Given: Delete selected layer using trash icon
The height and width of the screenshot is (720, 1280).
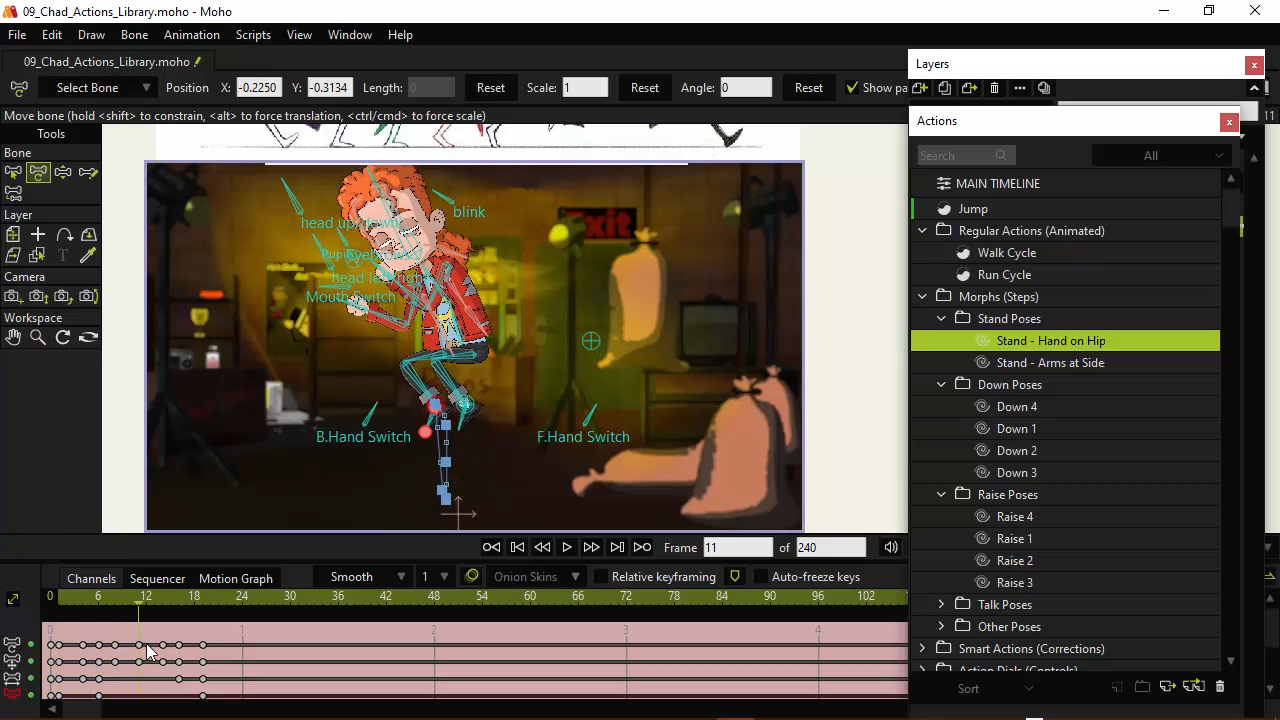Looking at the screenshot, I should click(994, 88).
